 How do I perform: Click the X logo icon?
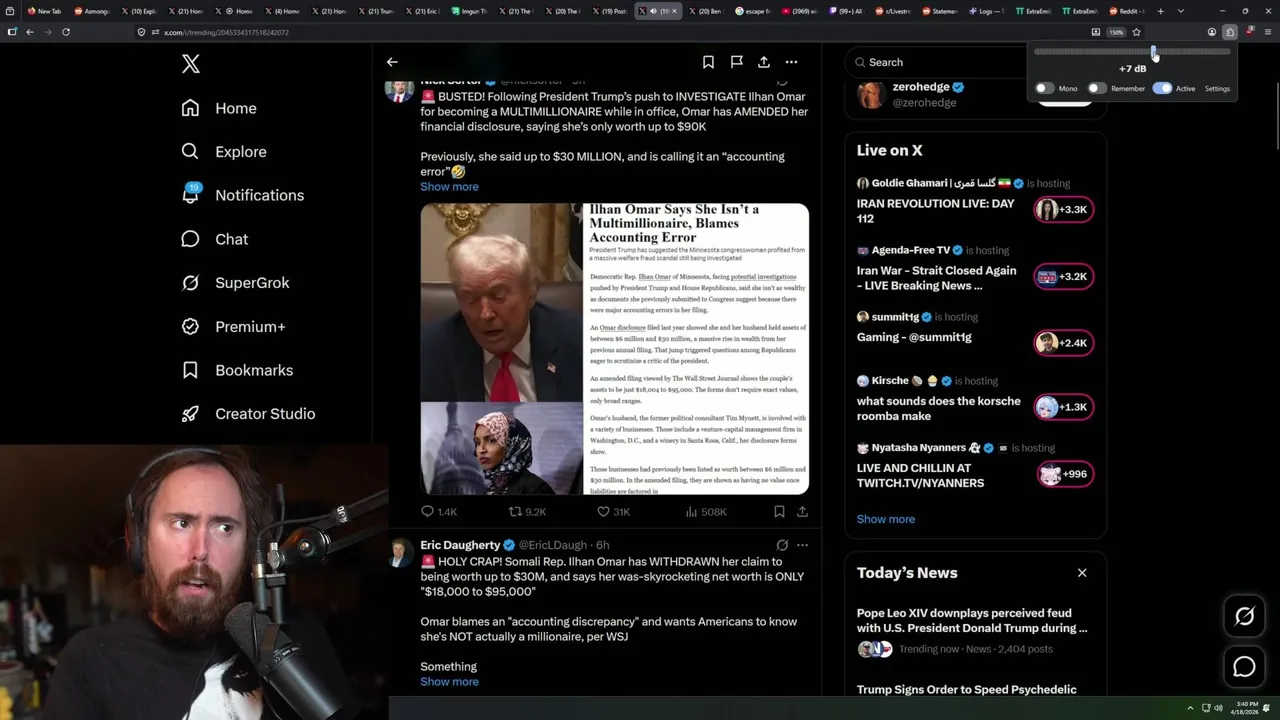191,64
